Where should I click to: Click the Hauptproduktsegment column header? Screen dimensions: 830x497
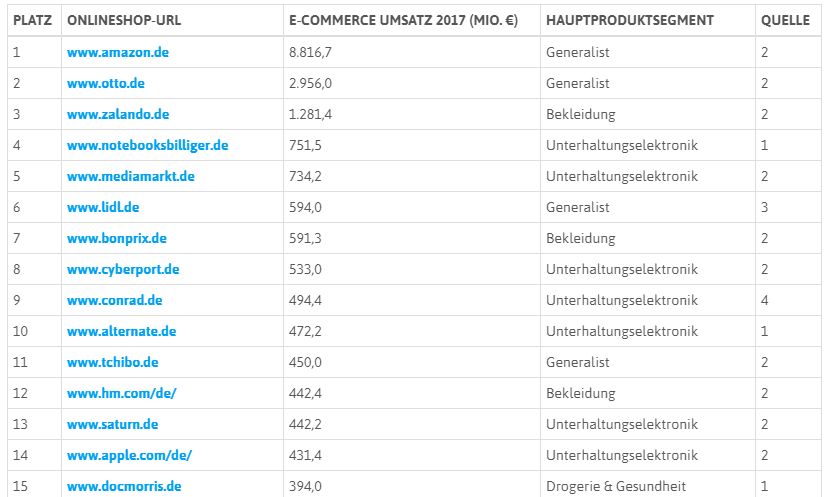coord(630,20)
